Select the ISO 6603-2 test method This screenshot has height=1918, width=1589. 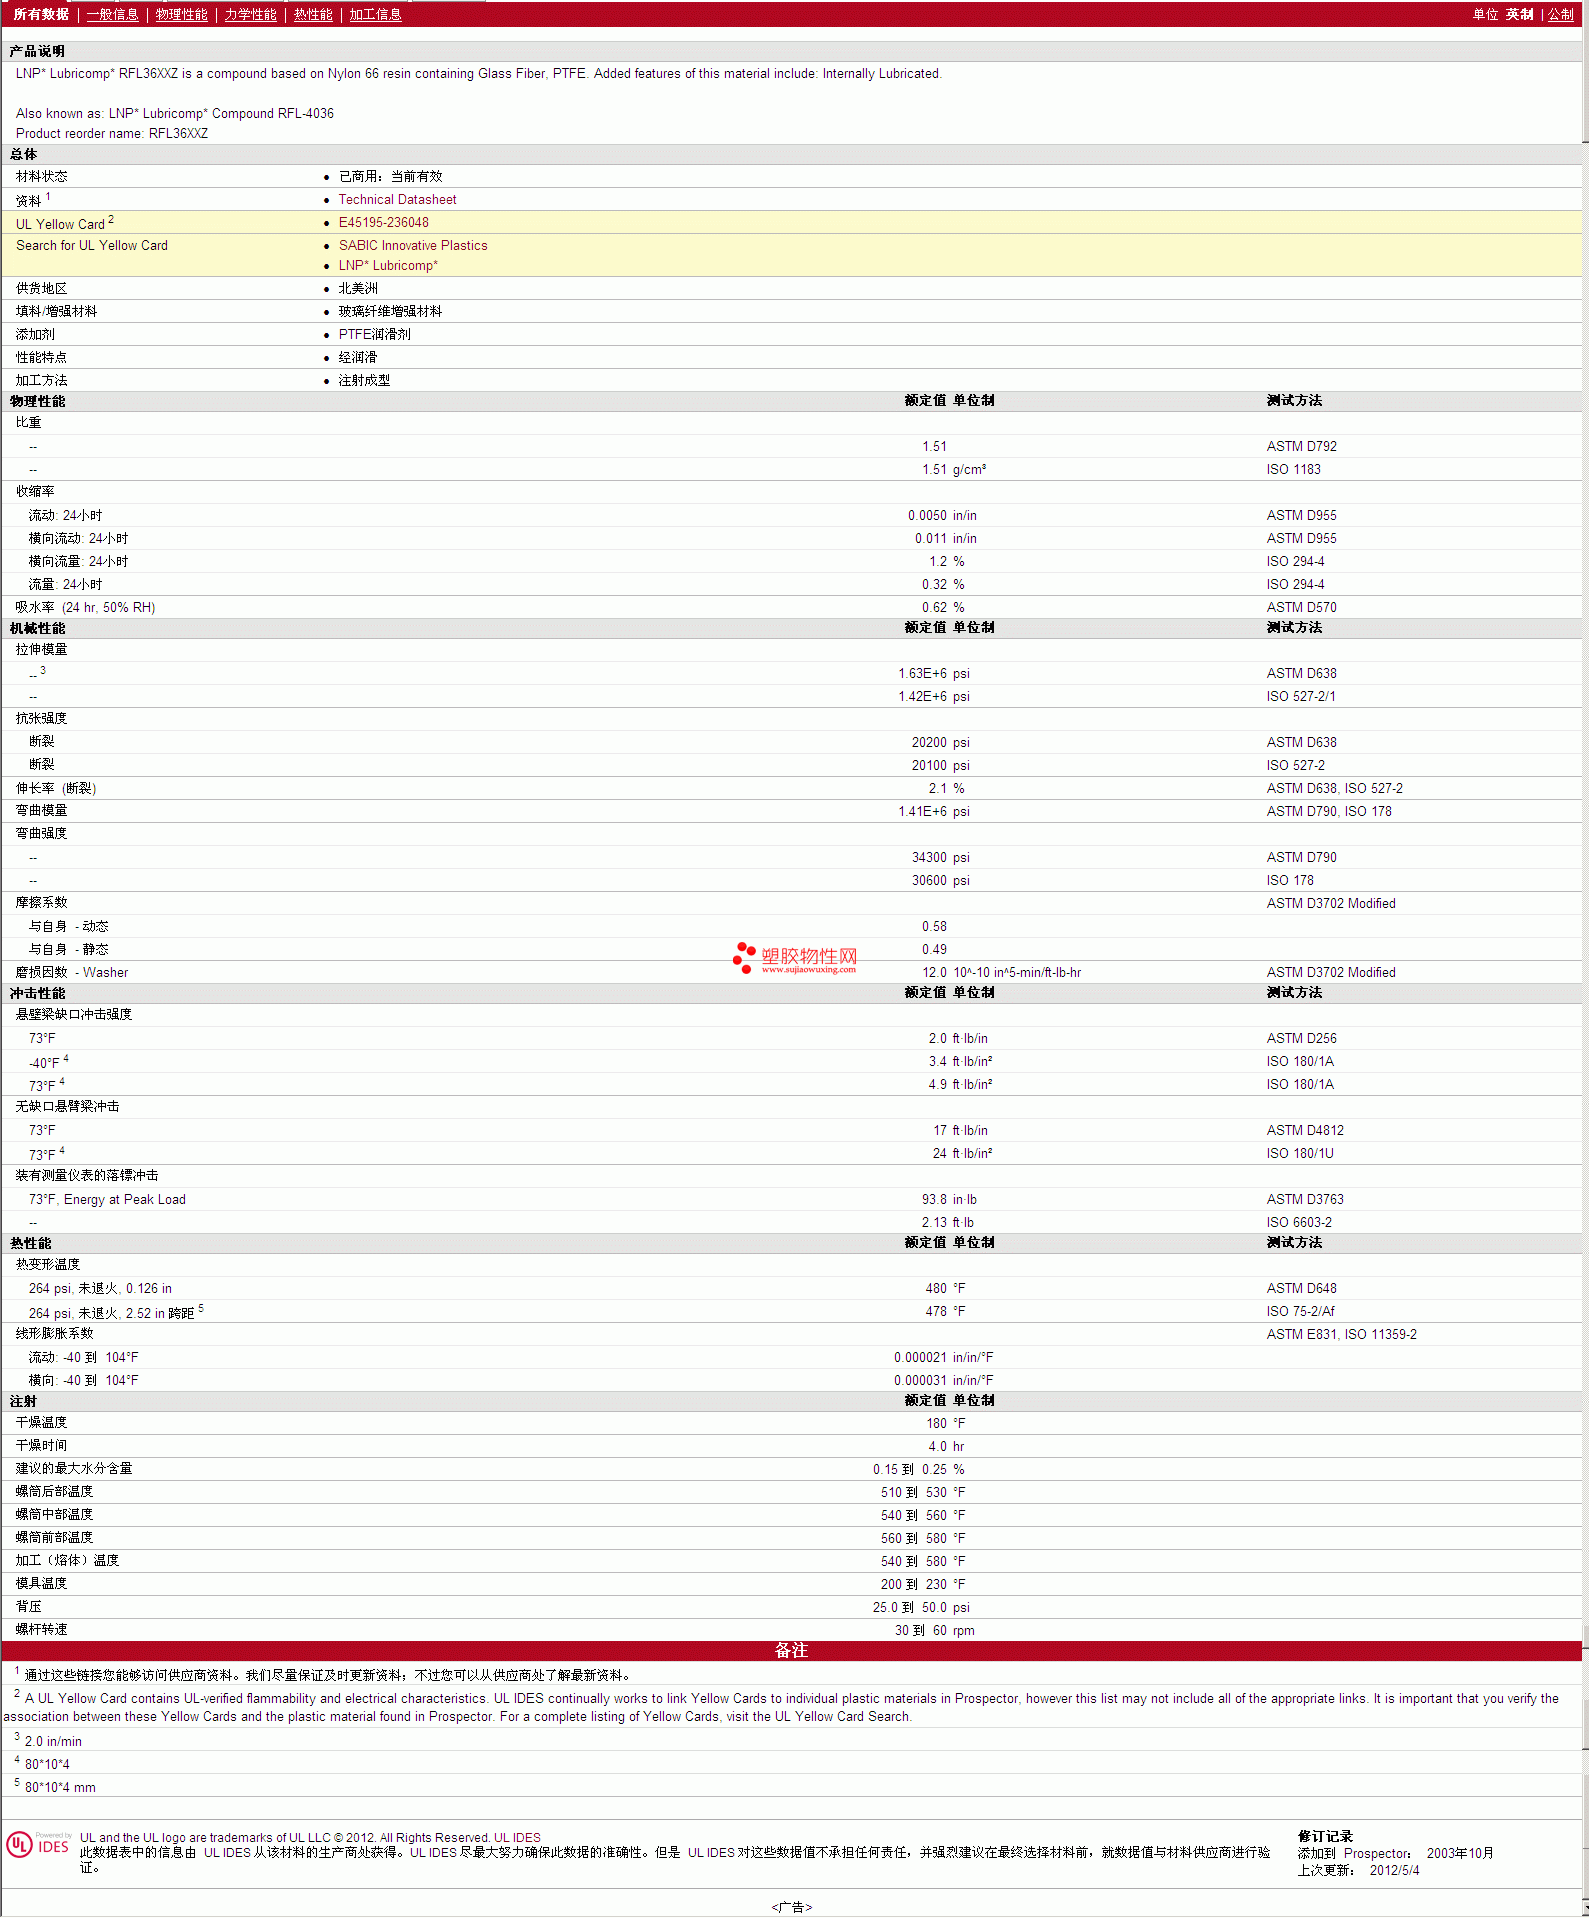tap(1299, 1223)
